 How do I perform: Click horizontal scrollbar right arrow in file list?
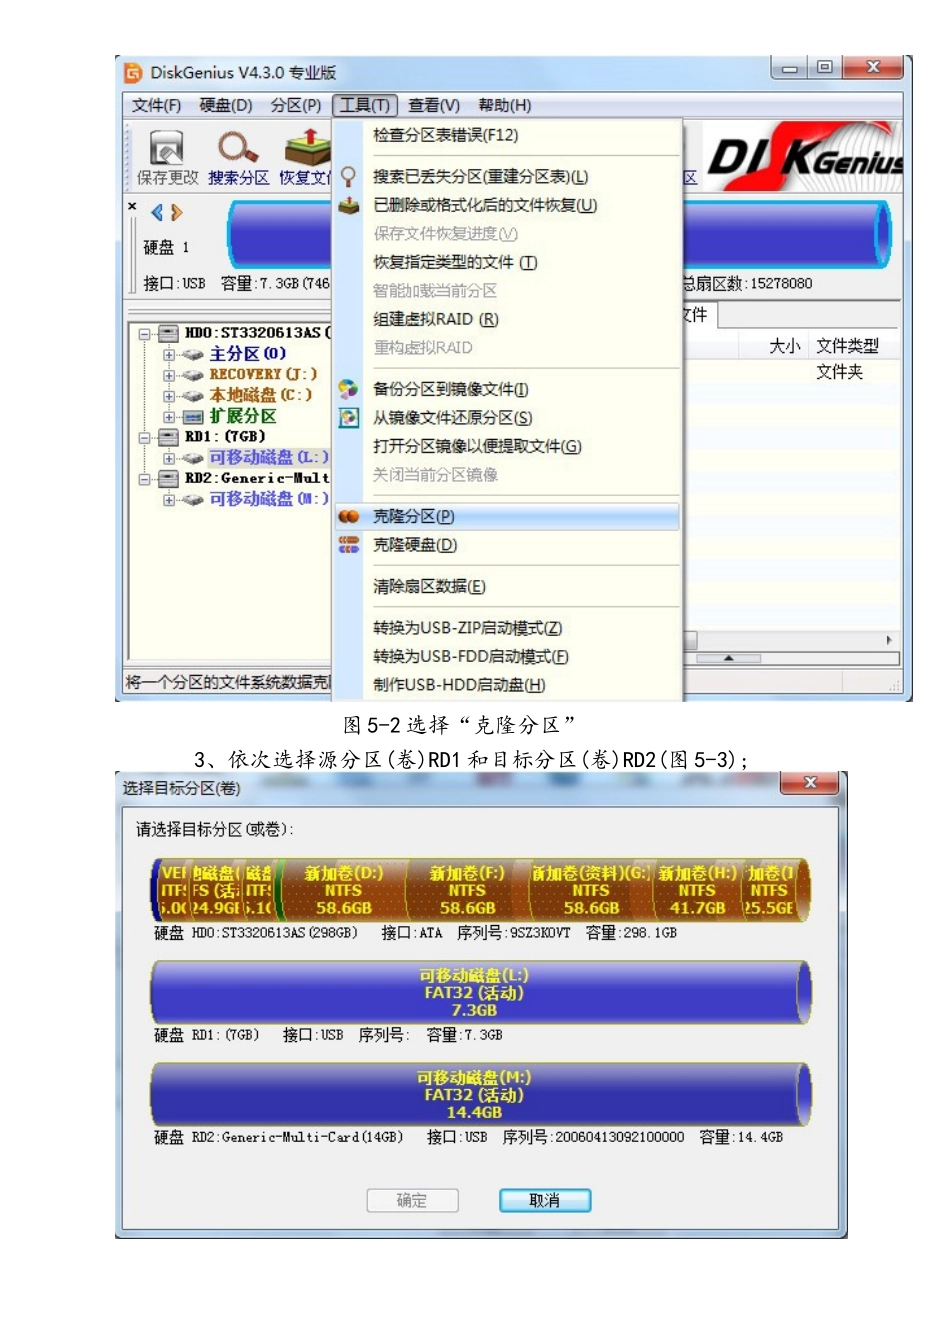pos(889,640)
